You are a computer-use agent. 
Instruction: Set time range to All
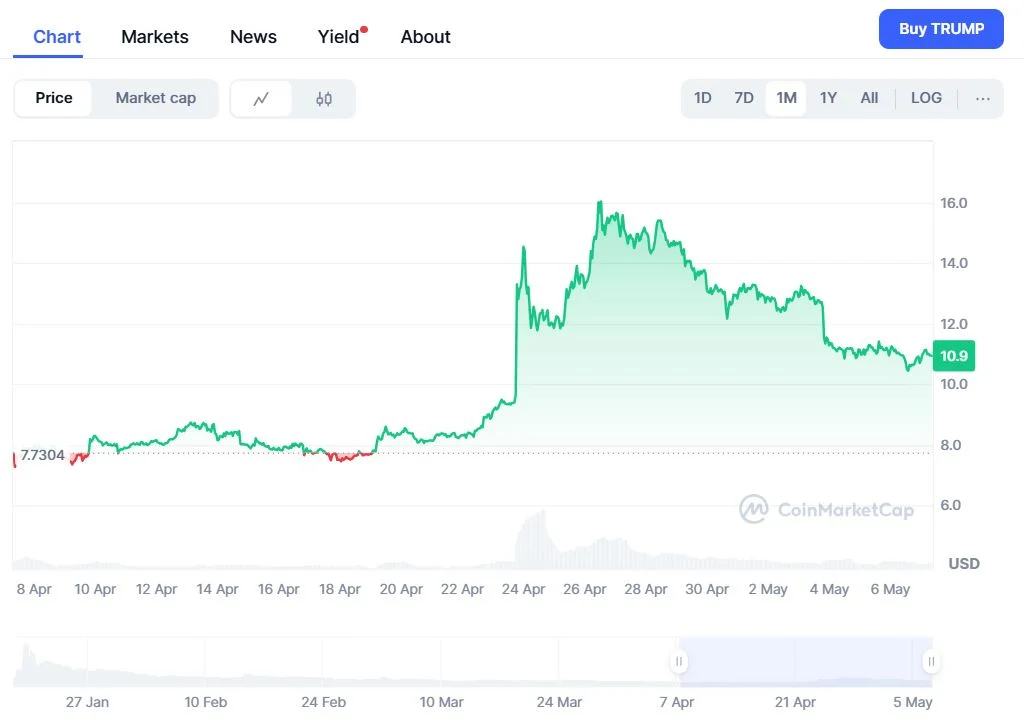(x=869, y=98)
